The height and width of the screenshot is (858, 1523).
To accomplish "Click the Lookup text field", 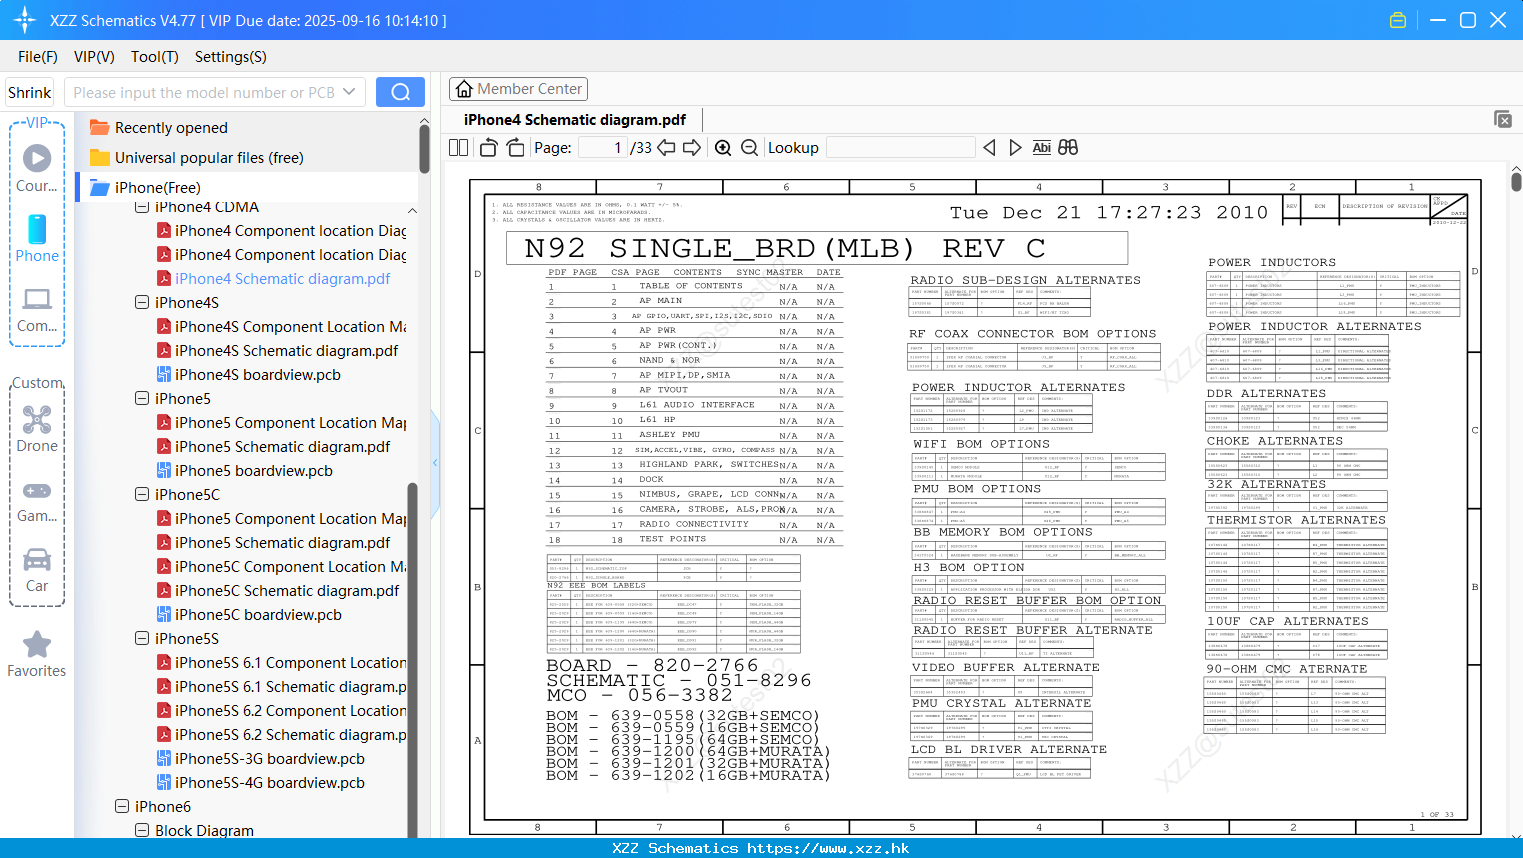I will [900, 148].
